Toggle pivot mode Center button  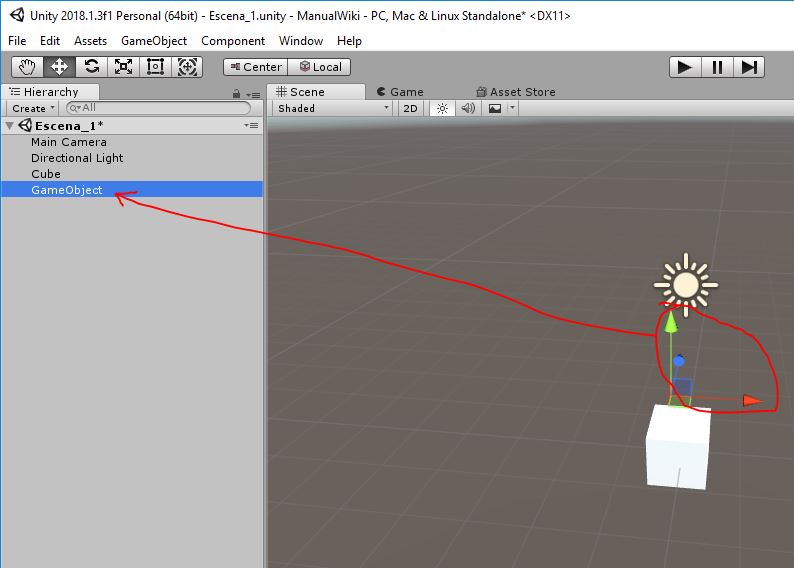click(256, 67)
